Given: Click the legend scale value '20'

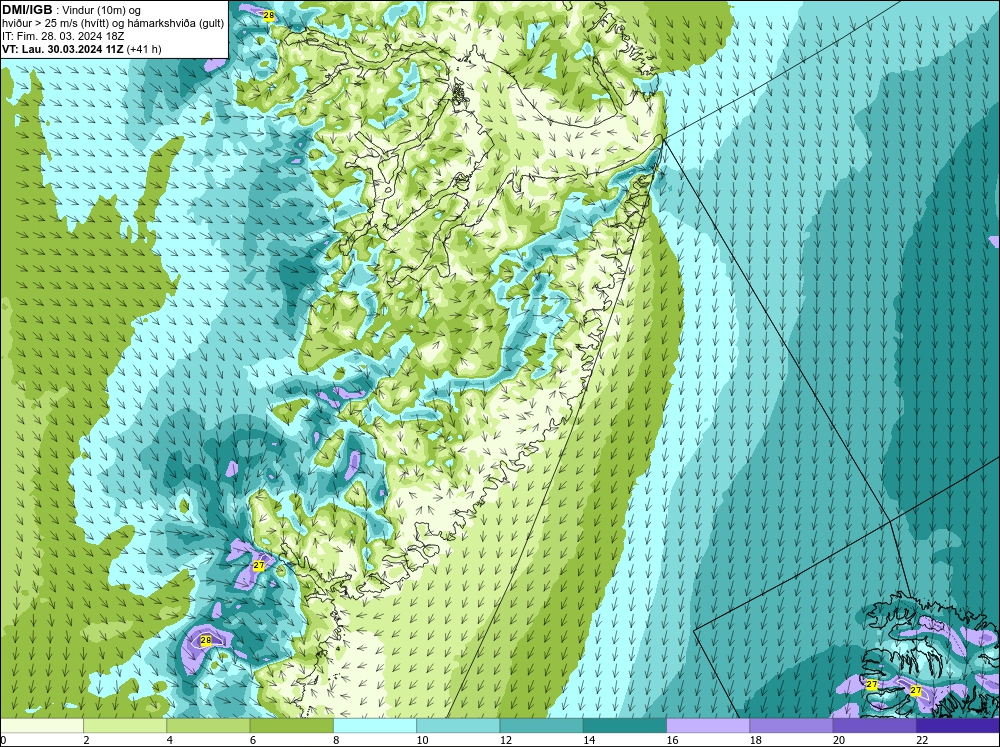Looking at the screenshot, I should tap(839, 740).
